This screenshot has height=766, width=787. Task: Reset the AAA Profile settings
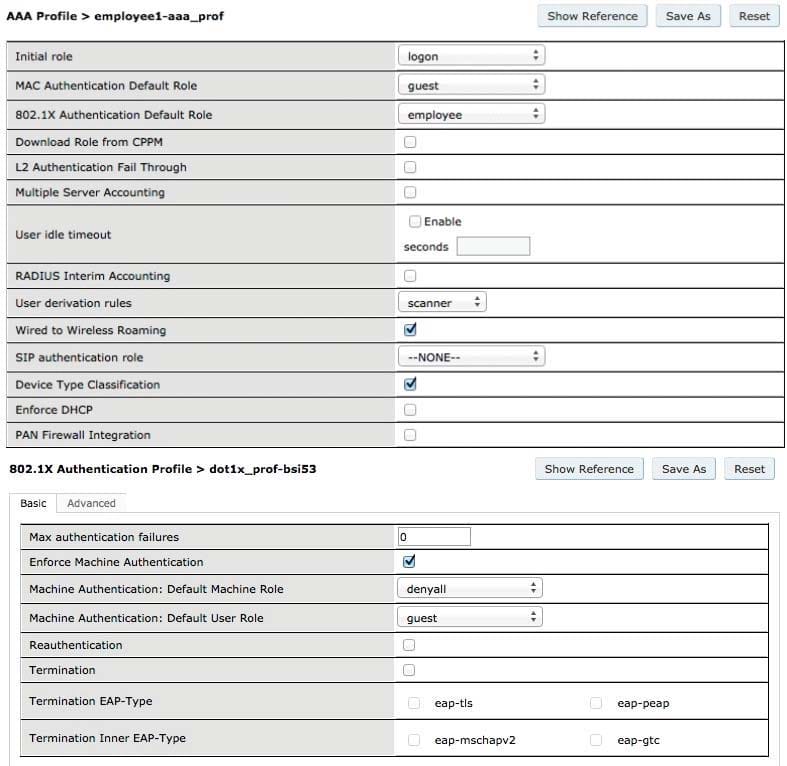tap(754, 16)
